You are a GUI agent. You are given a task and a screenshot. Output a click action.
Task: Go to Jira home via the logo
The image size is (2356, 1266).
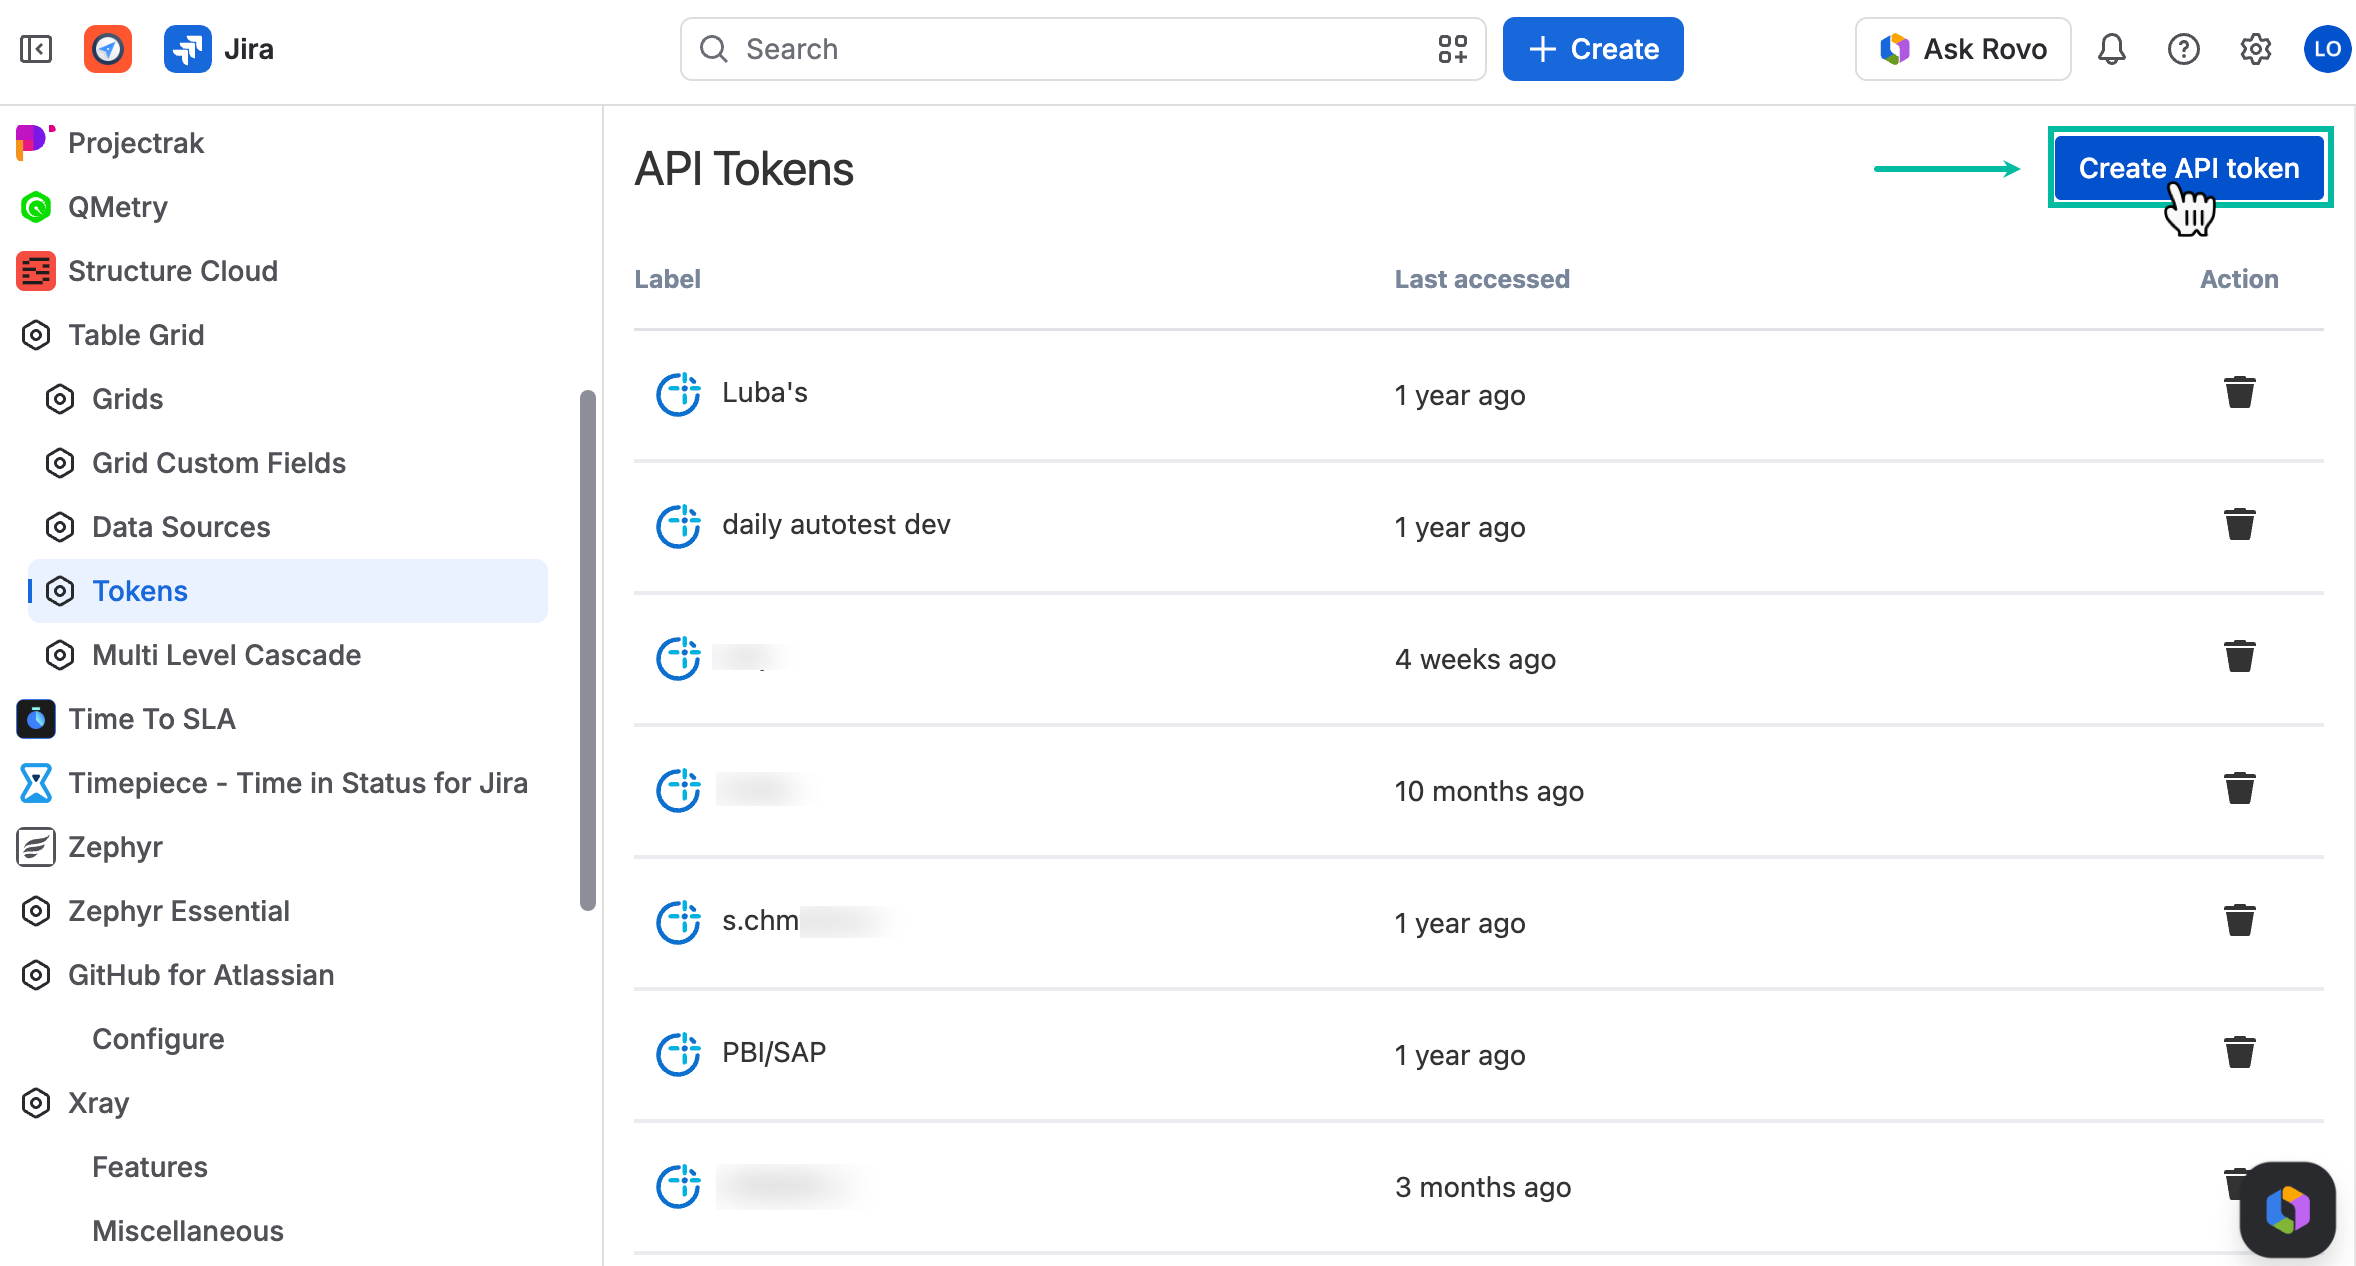[219, 49]
